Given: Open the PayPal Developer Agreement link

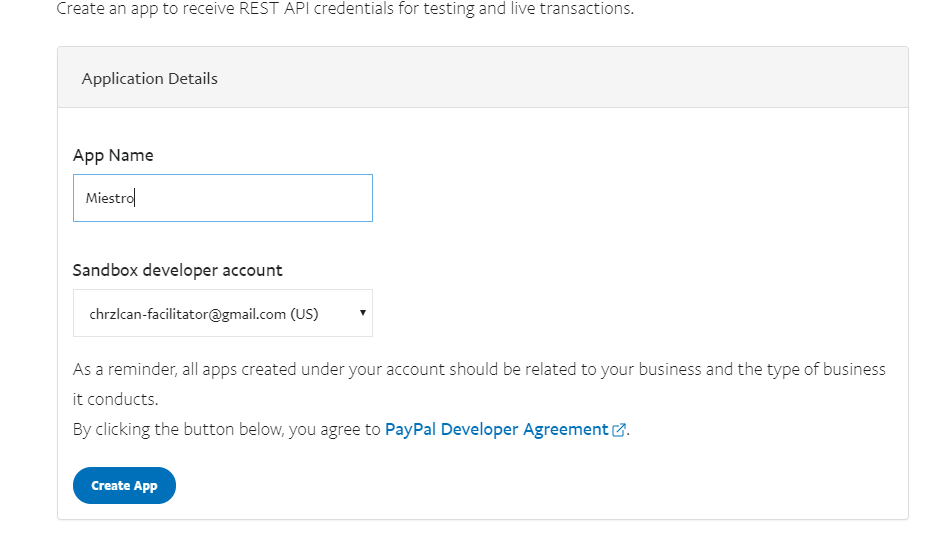Looking at the screenshot, I should coord(496,429).
